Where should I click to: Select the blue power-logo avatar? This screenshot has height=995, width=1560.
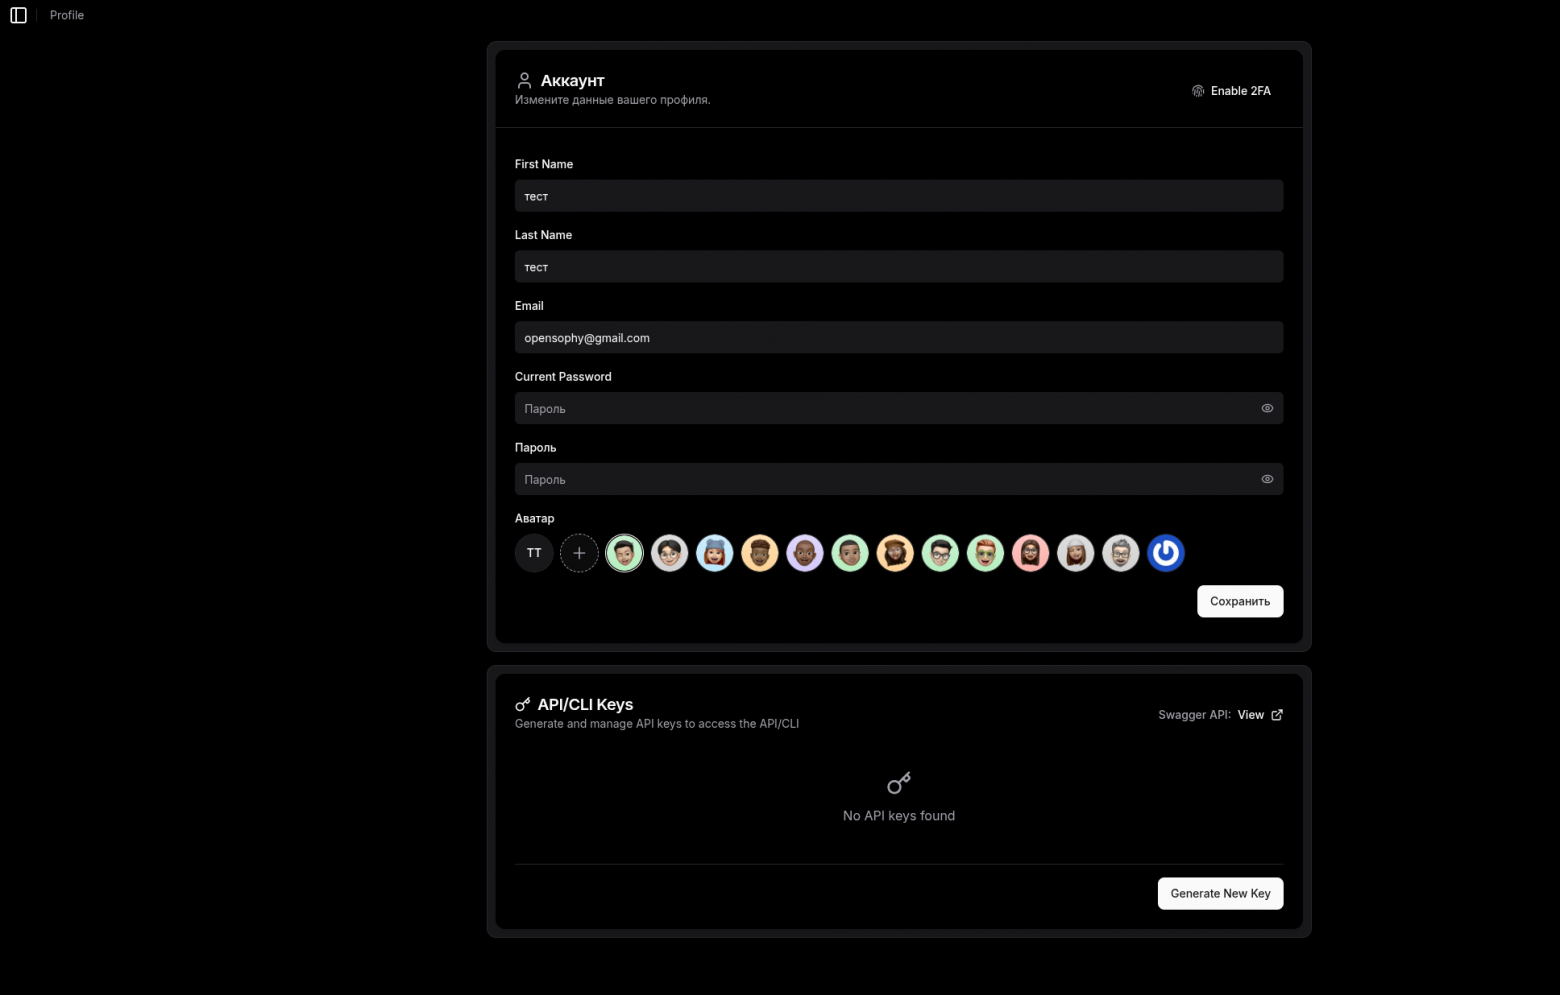point(1165,553)
